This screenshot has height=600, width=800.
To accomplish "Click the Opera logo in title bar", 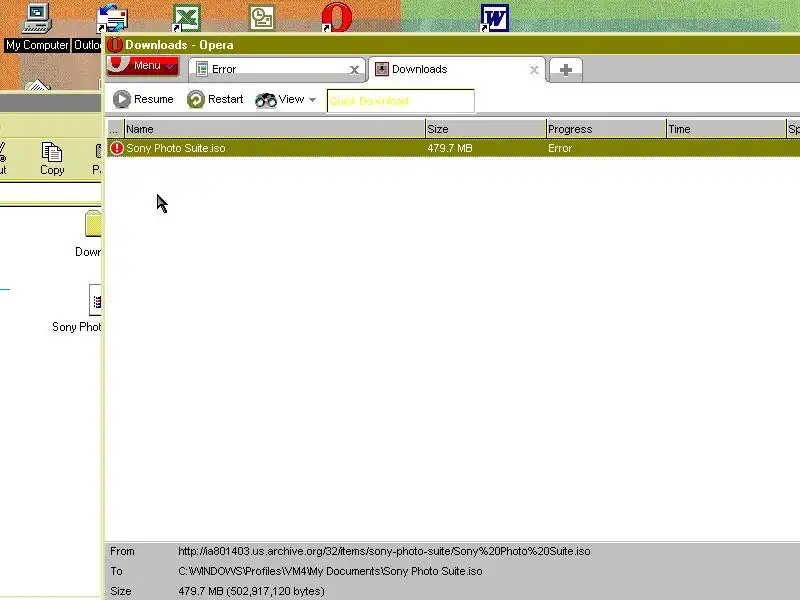I will (115, 45).
